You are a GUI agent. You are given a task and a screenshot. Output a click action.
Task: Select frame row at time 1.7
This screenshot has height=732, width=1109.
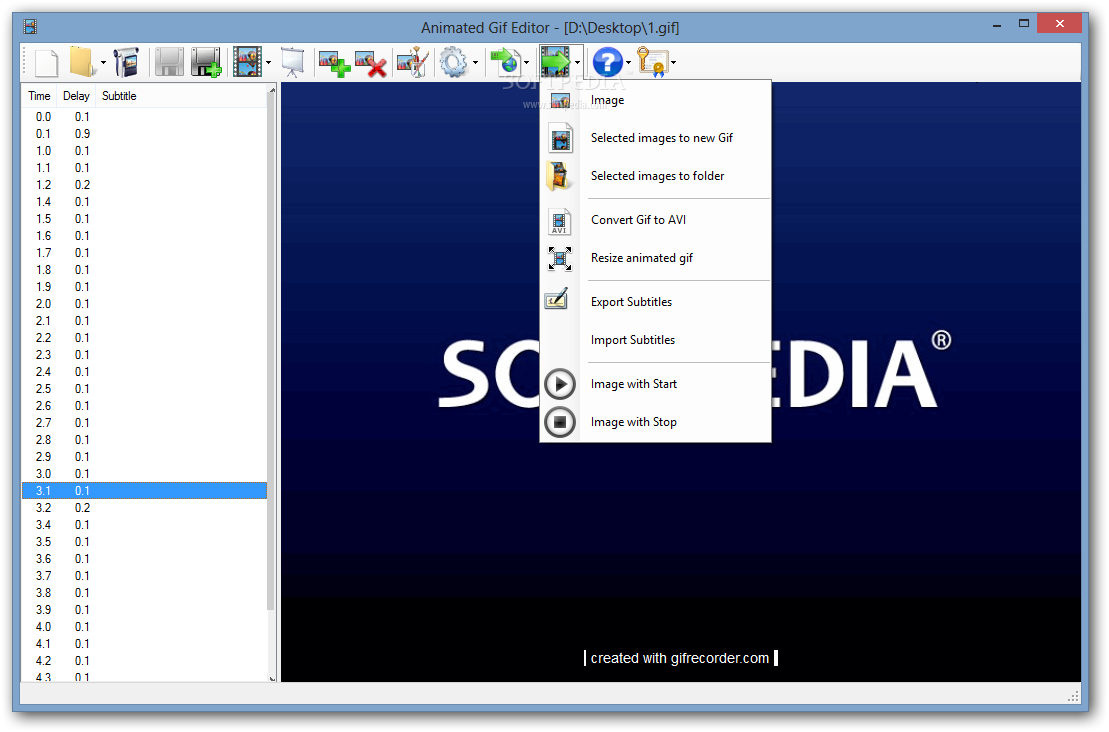pos(144,252)
